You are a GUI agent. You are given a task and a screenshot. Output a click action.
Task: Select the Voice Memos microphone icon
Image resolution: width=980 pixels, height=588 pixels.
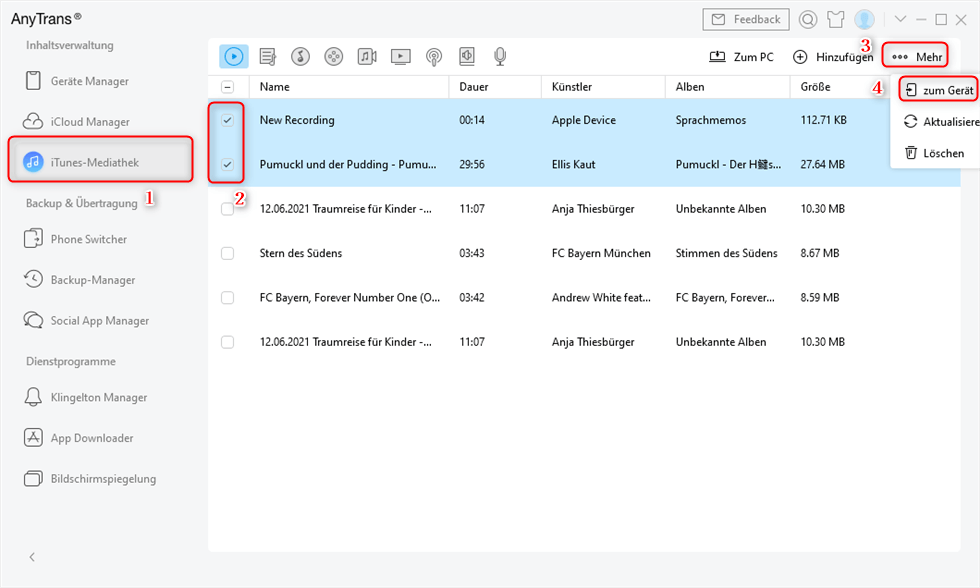pos(500,57)
